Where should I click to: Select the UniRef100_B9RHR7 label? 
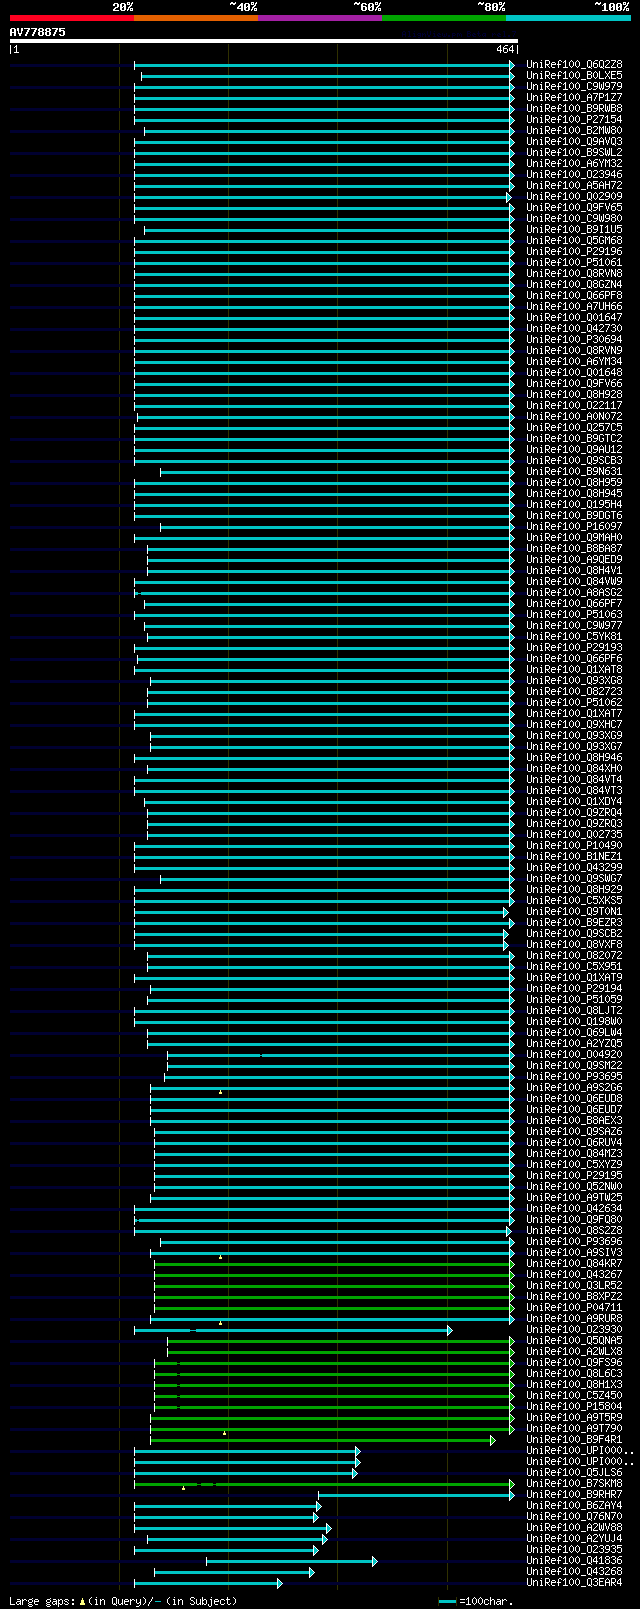pos(574,1494)
